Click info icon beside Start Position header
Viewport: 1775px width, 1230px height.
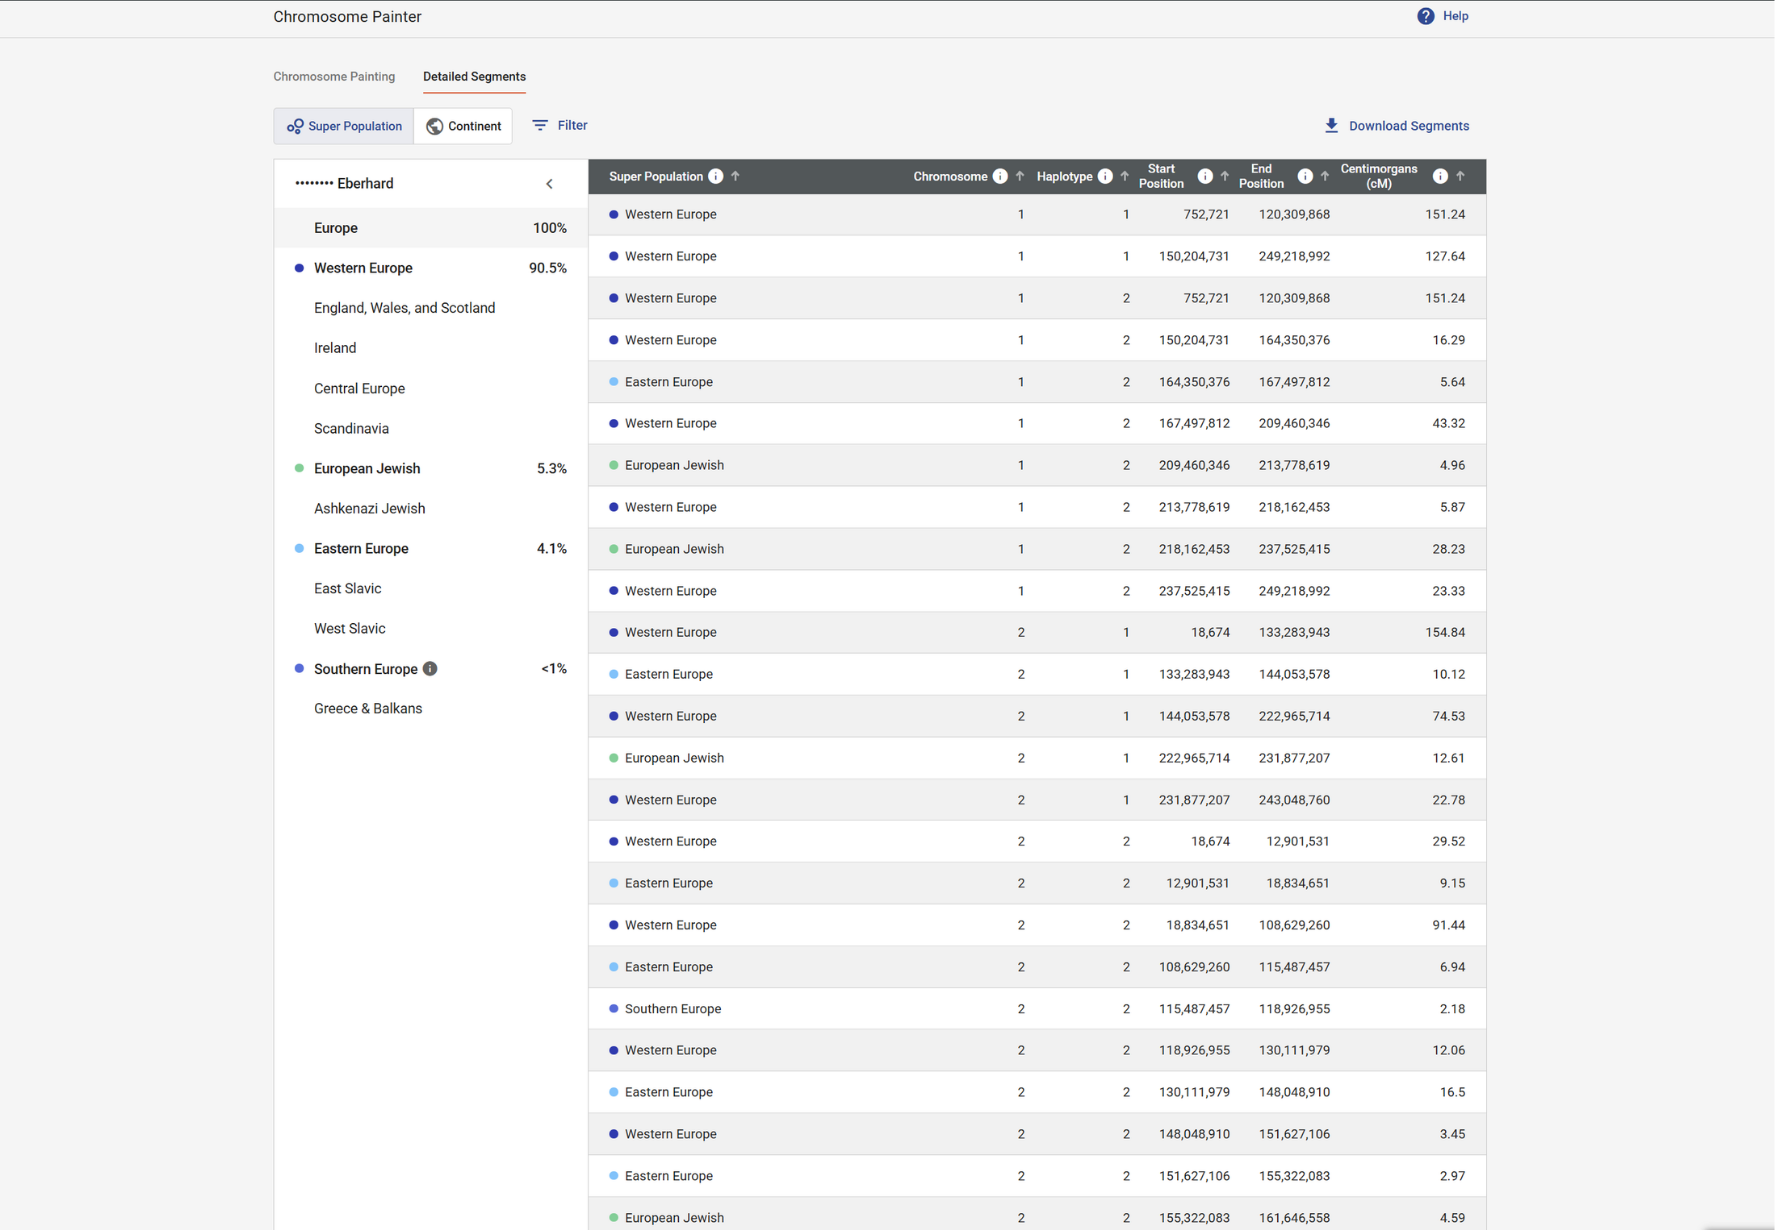[1205, 176]
